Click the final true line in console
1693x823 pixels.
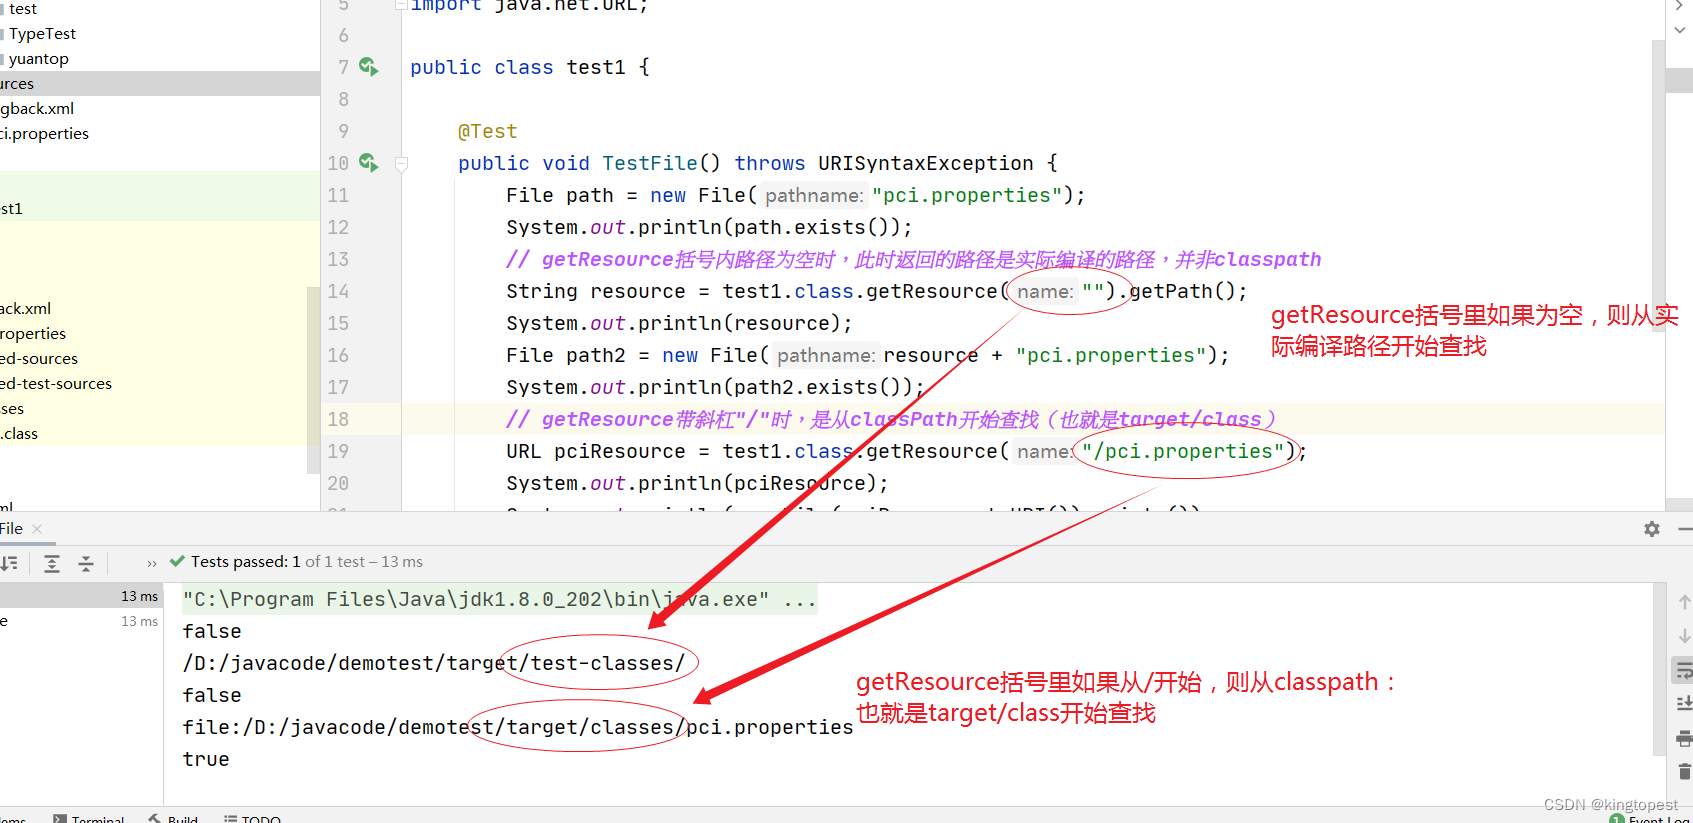(x=206, y=759)
